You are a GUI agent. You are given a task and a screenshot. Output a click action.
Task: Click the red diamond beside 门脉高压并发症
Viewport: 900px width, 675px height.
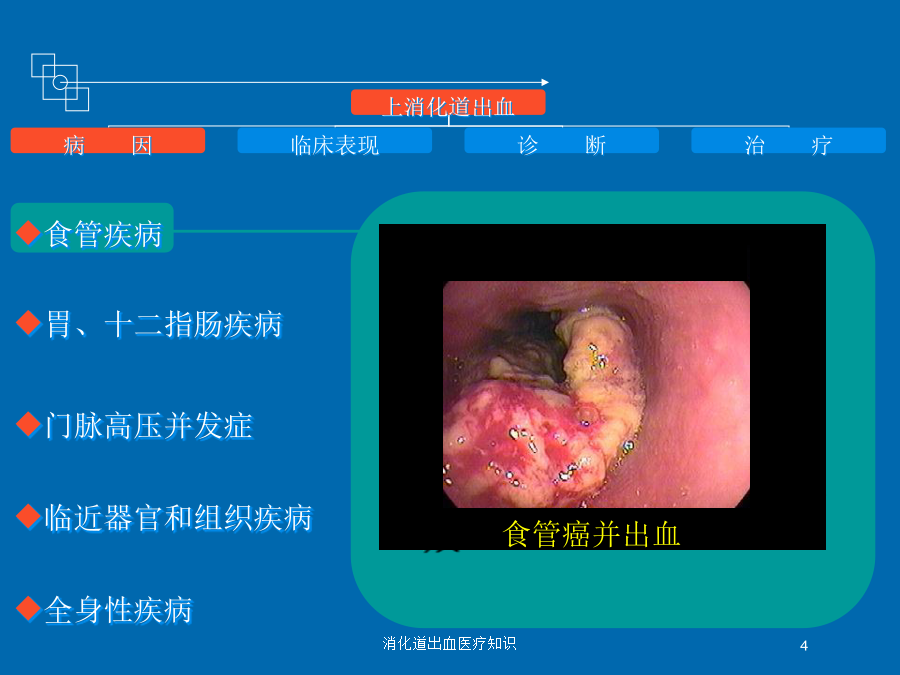[28, 425]
